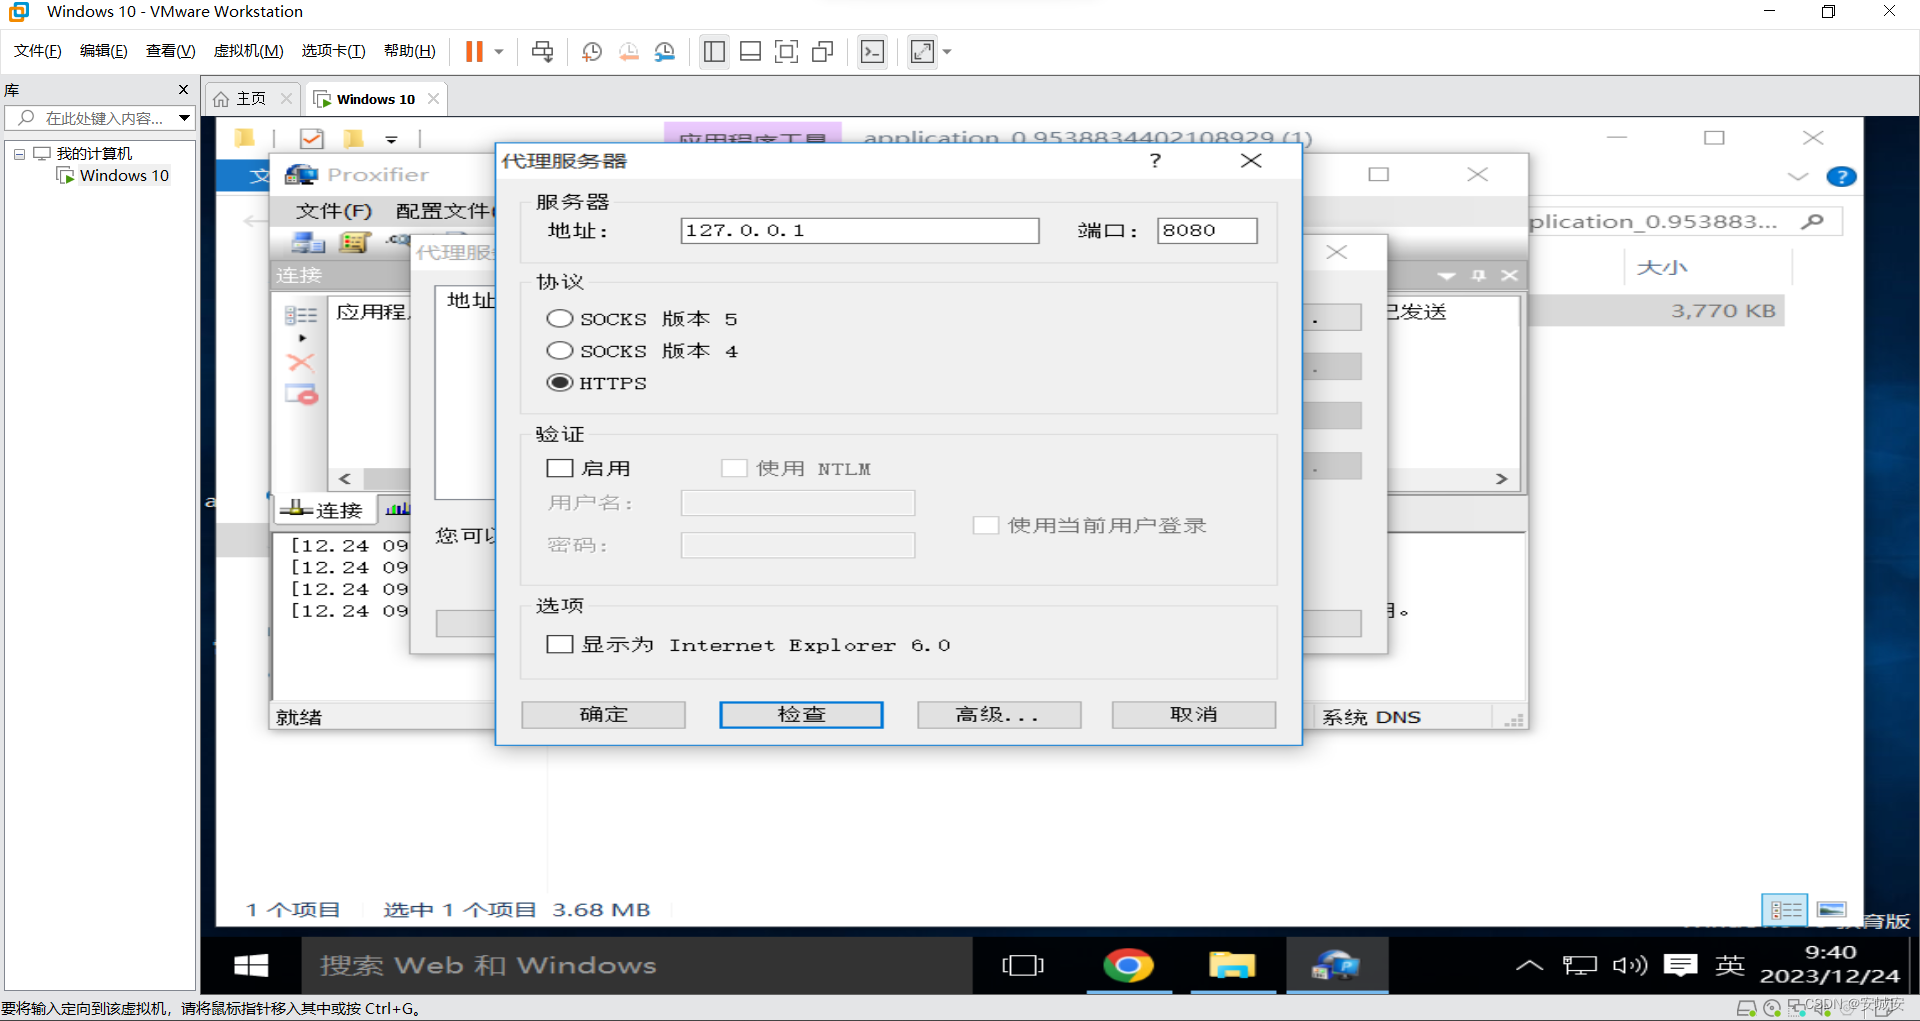The height and width of the screenshot is (1021, 1920).
Task: Click the volume speaker tray icon
Action: pos(1630,965)
